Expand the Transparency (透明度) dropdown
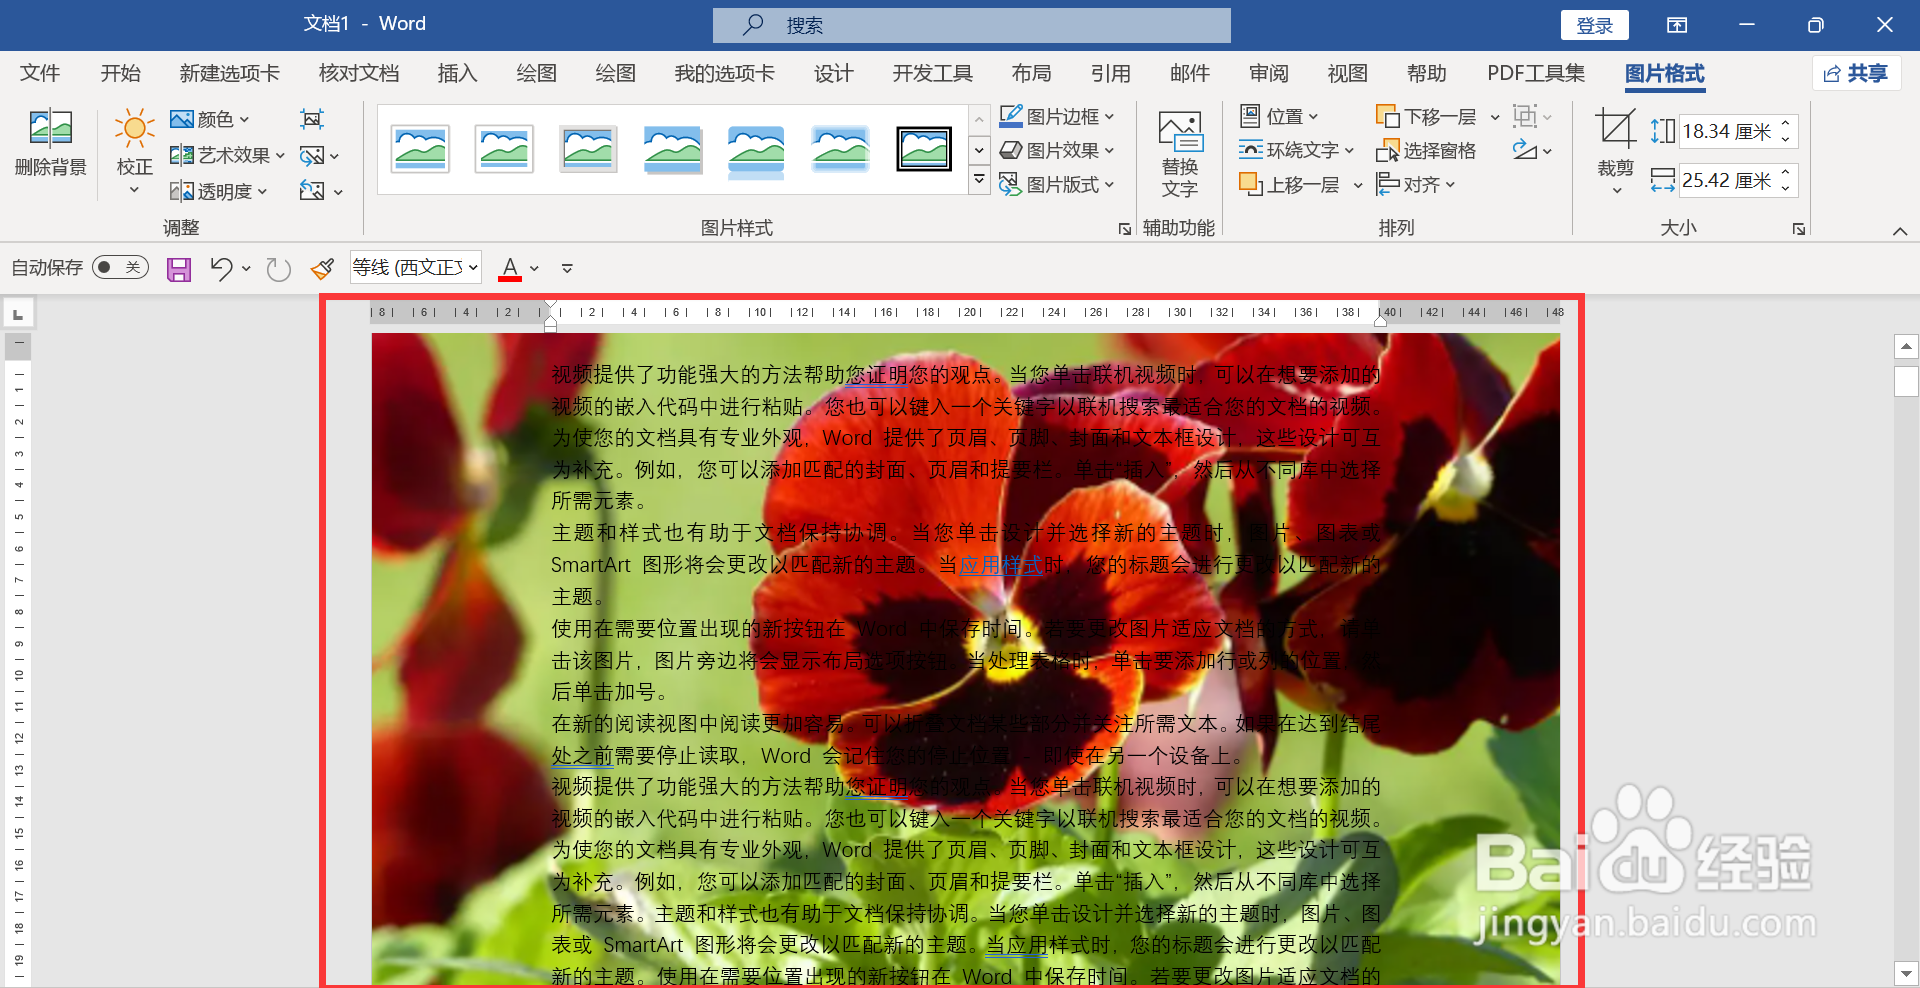1920x988 pixels. tap(262, 191)
